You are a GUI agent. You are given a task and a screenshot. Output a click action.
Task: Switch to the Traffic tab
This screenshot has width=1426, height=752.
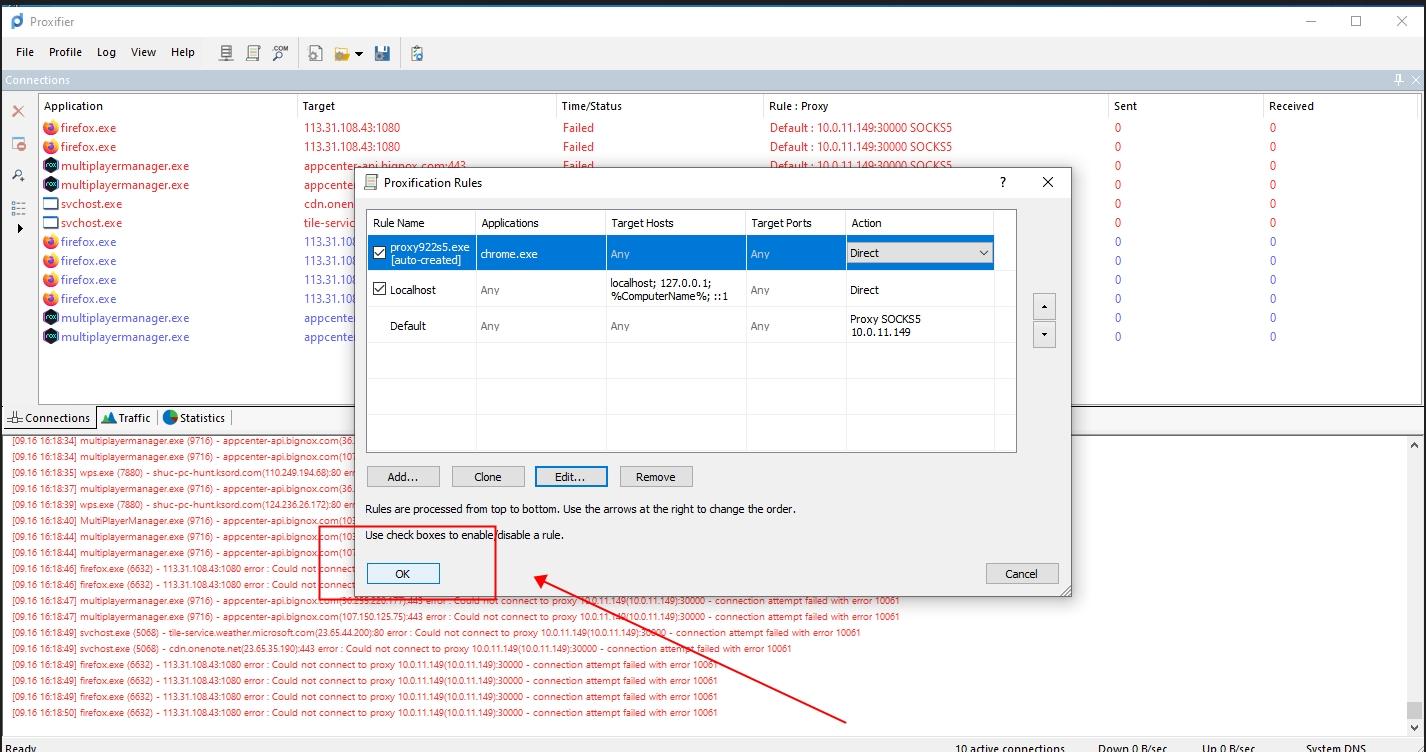click(126, 418)
